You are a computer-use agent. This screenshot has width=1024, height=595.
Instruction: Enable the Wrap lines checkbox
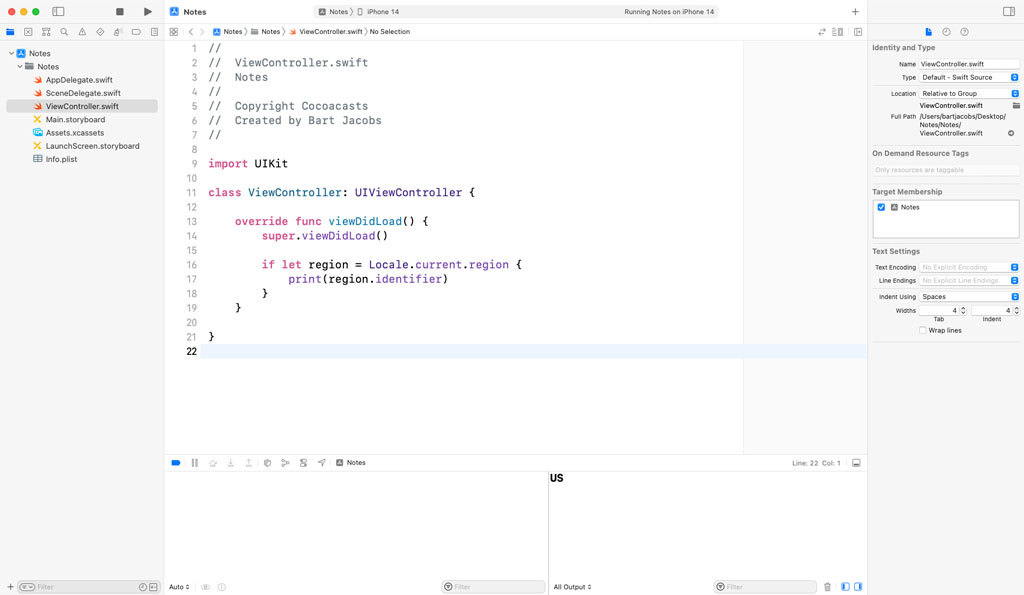tap(921, 330)
